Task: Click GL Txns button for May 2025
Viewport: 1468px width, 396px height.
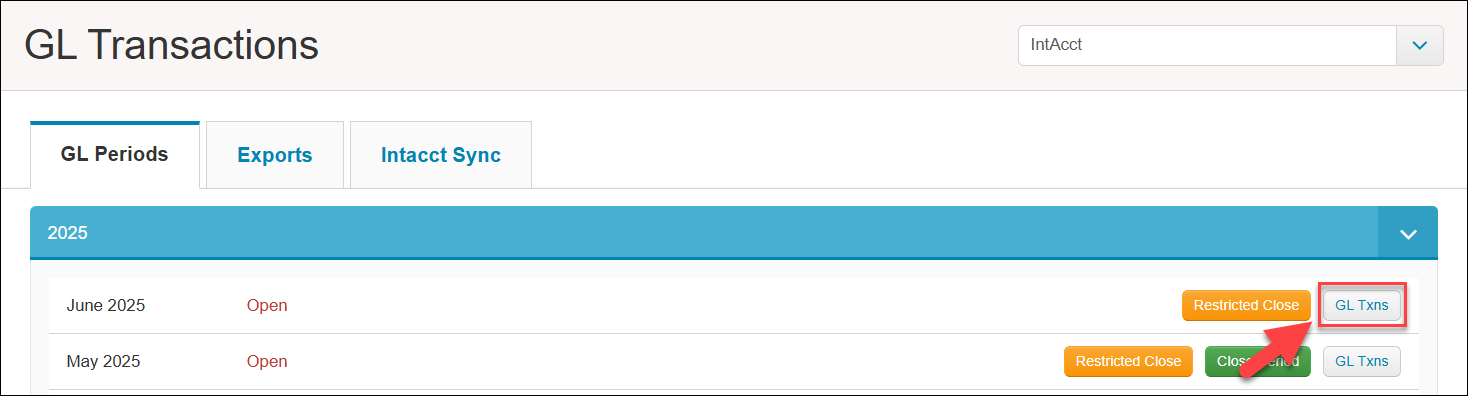Action: point(1362,361)
